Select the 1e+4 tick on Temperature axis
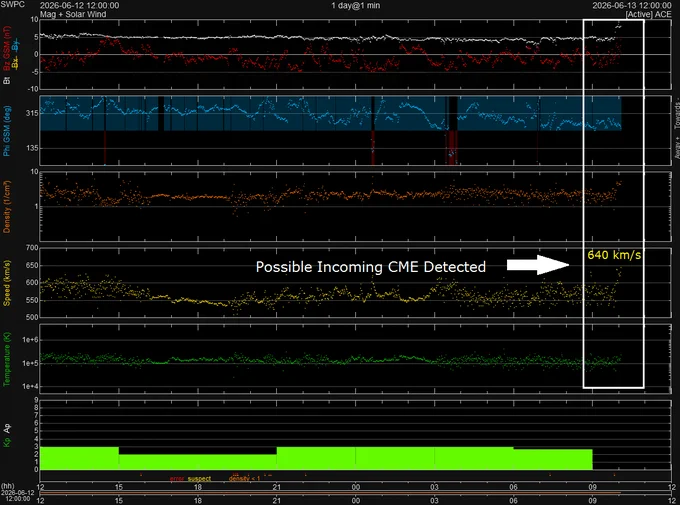Viewport: 680px width, 505px height. pyautogui.click(x=30, y=386)
